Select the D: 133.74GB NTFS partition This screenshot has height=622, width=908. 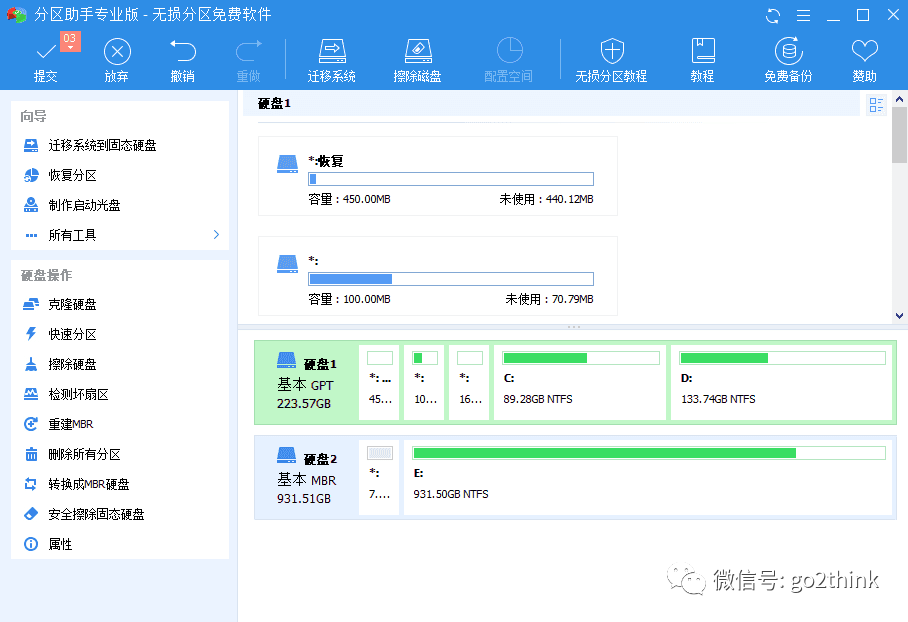[x=782, y=382]
